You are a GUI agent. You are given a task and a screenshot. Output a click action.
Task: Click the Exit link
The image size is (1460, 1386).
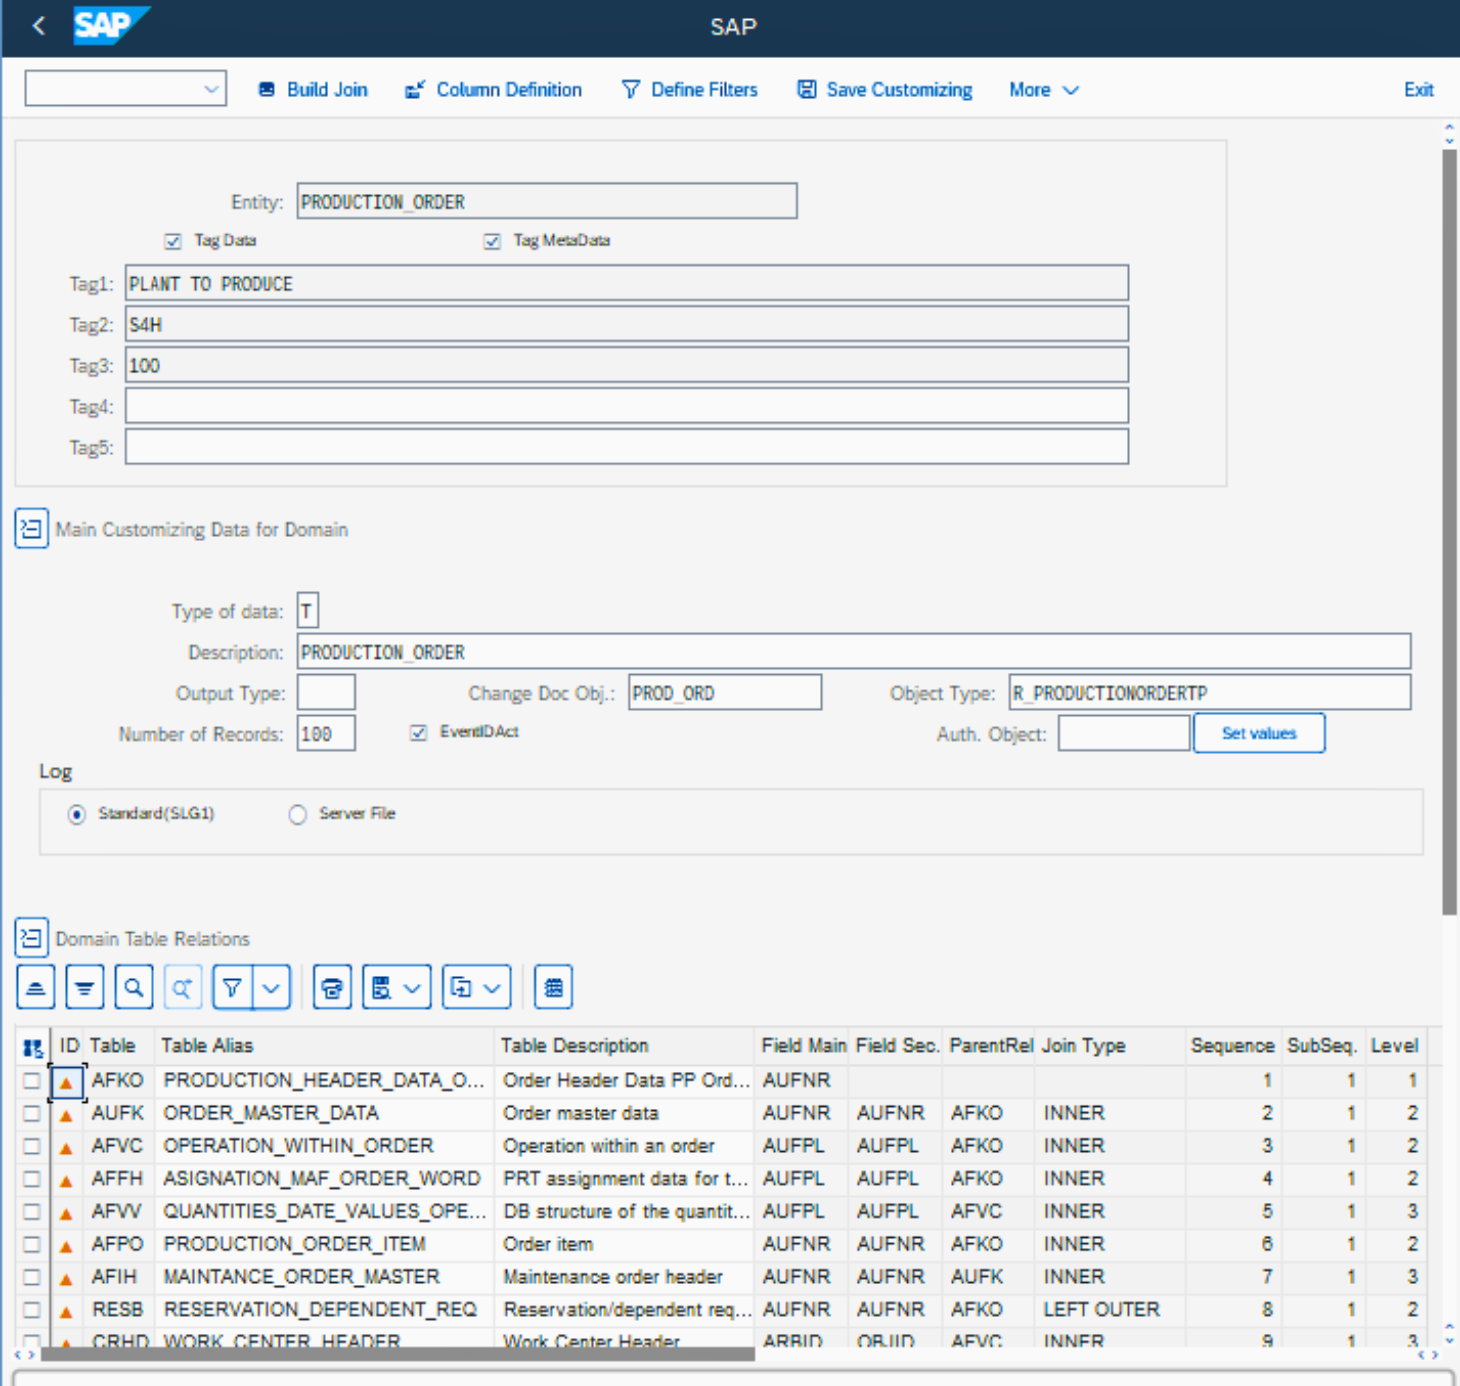point(1418,90)
